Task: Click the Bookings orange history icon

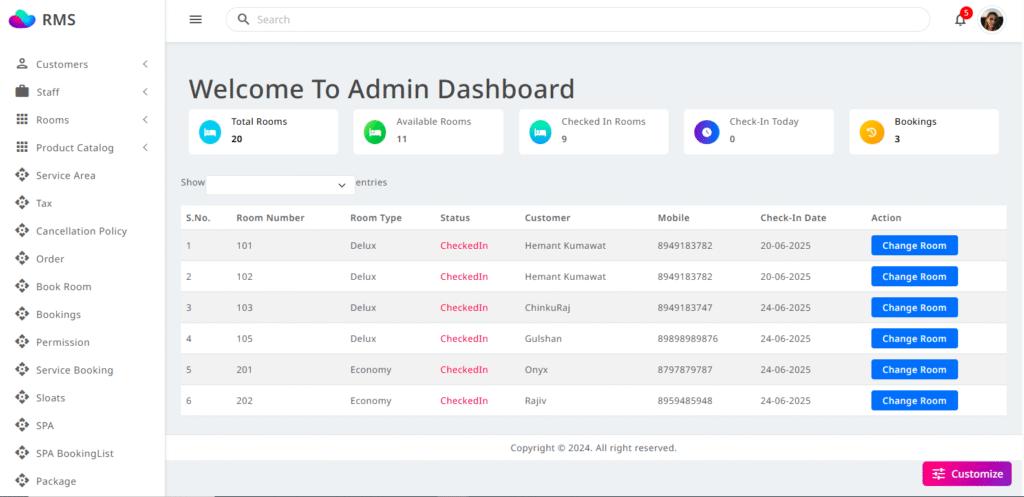Action: coord(872,132)
